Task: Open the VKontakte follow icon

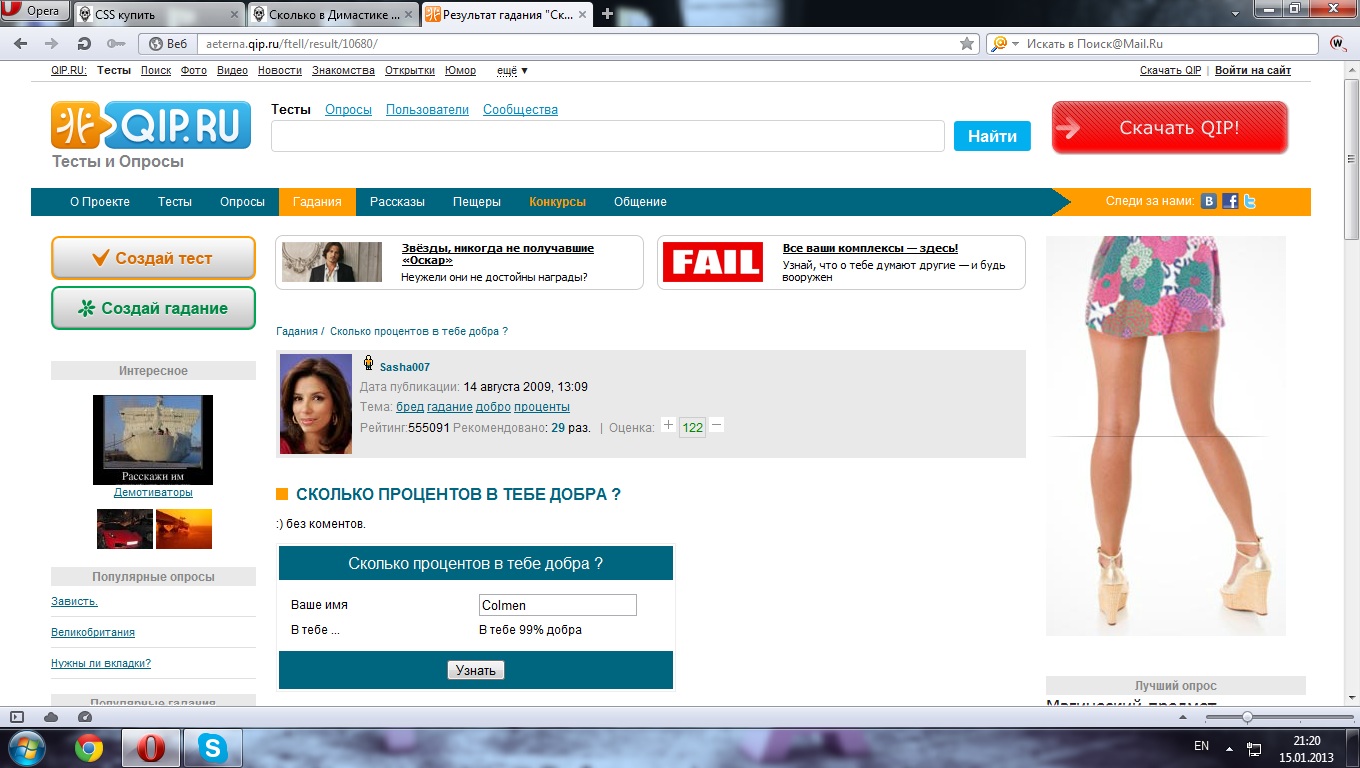Action: click(1208, 201)
